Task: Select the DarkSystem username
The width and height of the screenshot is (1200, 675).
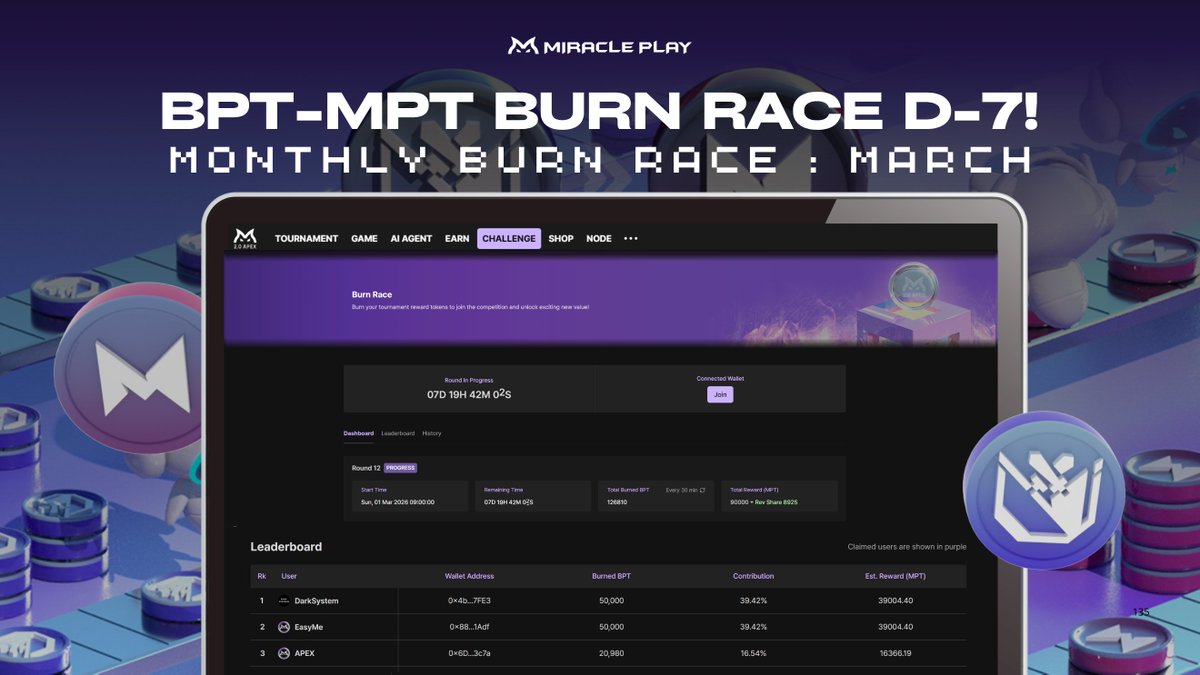Action: click(316, 601)
